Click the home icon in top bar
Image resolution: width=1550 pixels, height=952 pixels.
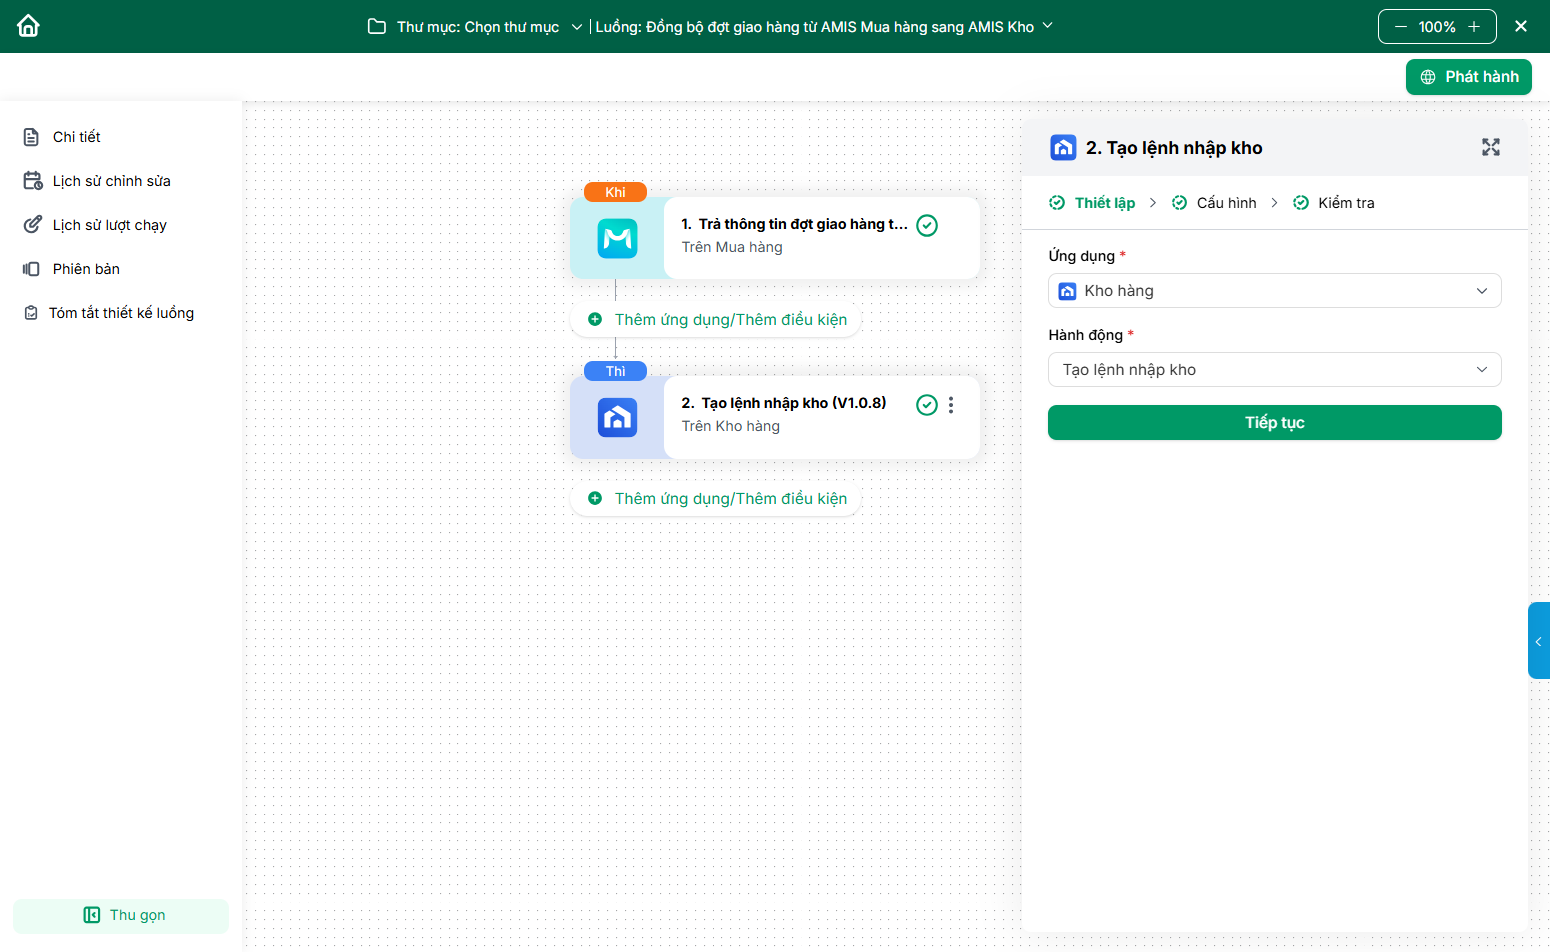pyautogui.click(x=28, y=26)
